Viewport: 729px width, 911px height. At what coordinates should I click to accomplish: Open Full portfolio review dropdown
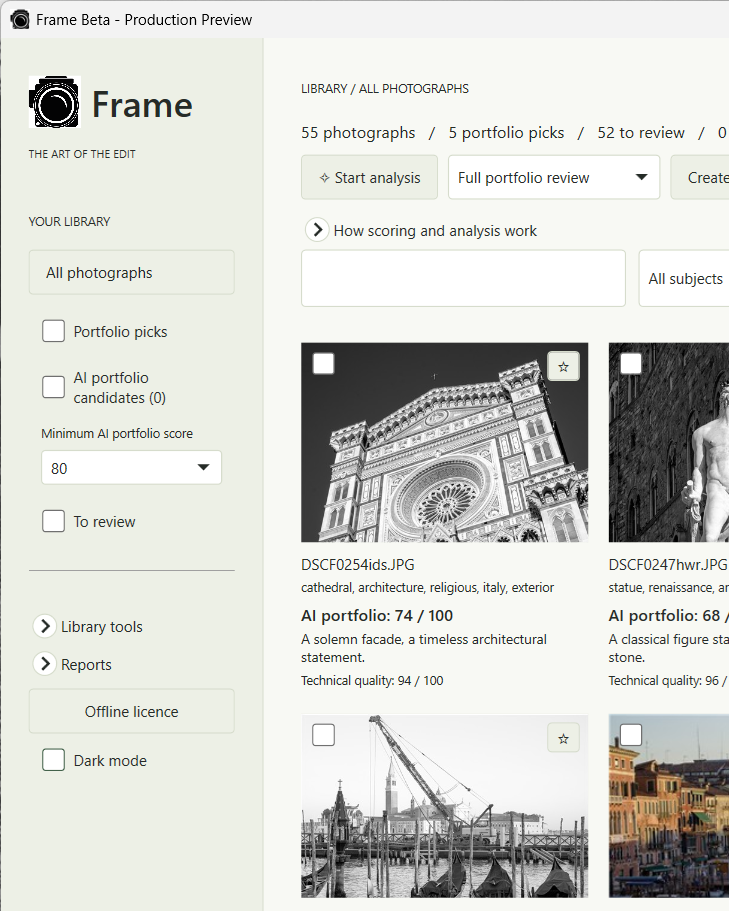pyautogui.click(x=554, y=177)
